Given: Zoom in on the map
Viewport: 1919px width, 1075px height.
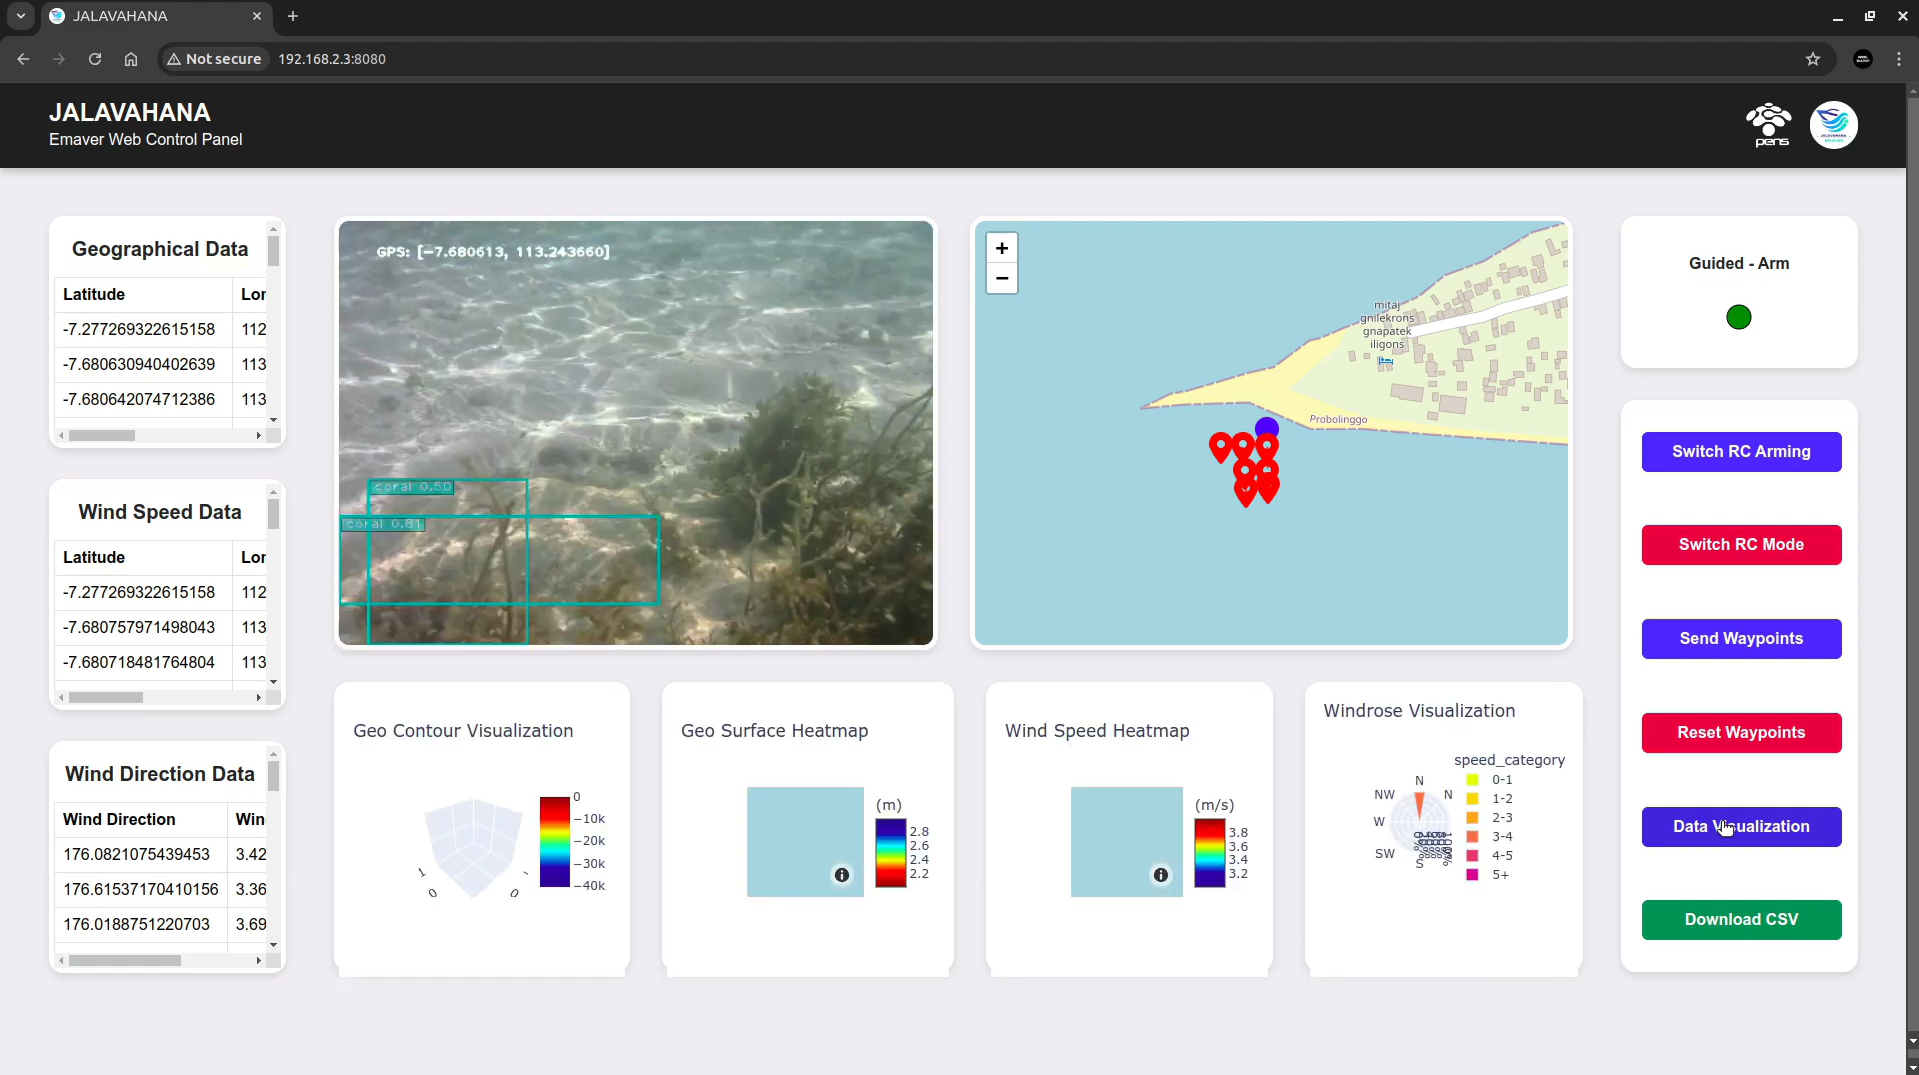Looking at the screenshot, I should 1001,248.
